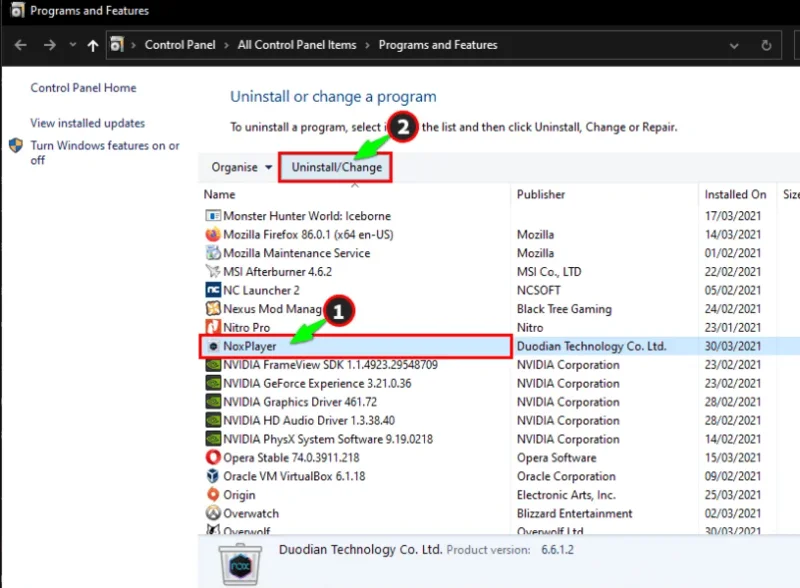The height and width of the screenshot is (588, 800).
Task: Click the Forward navigation arrow
Action: [49, 45]
